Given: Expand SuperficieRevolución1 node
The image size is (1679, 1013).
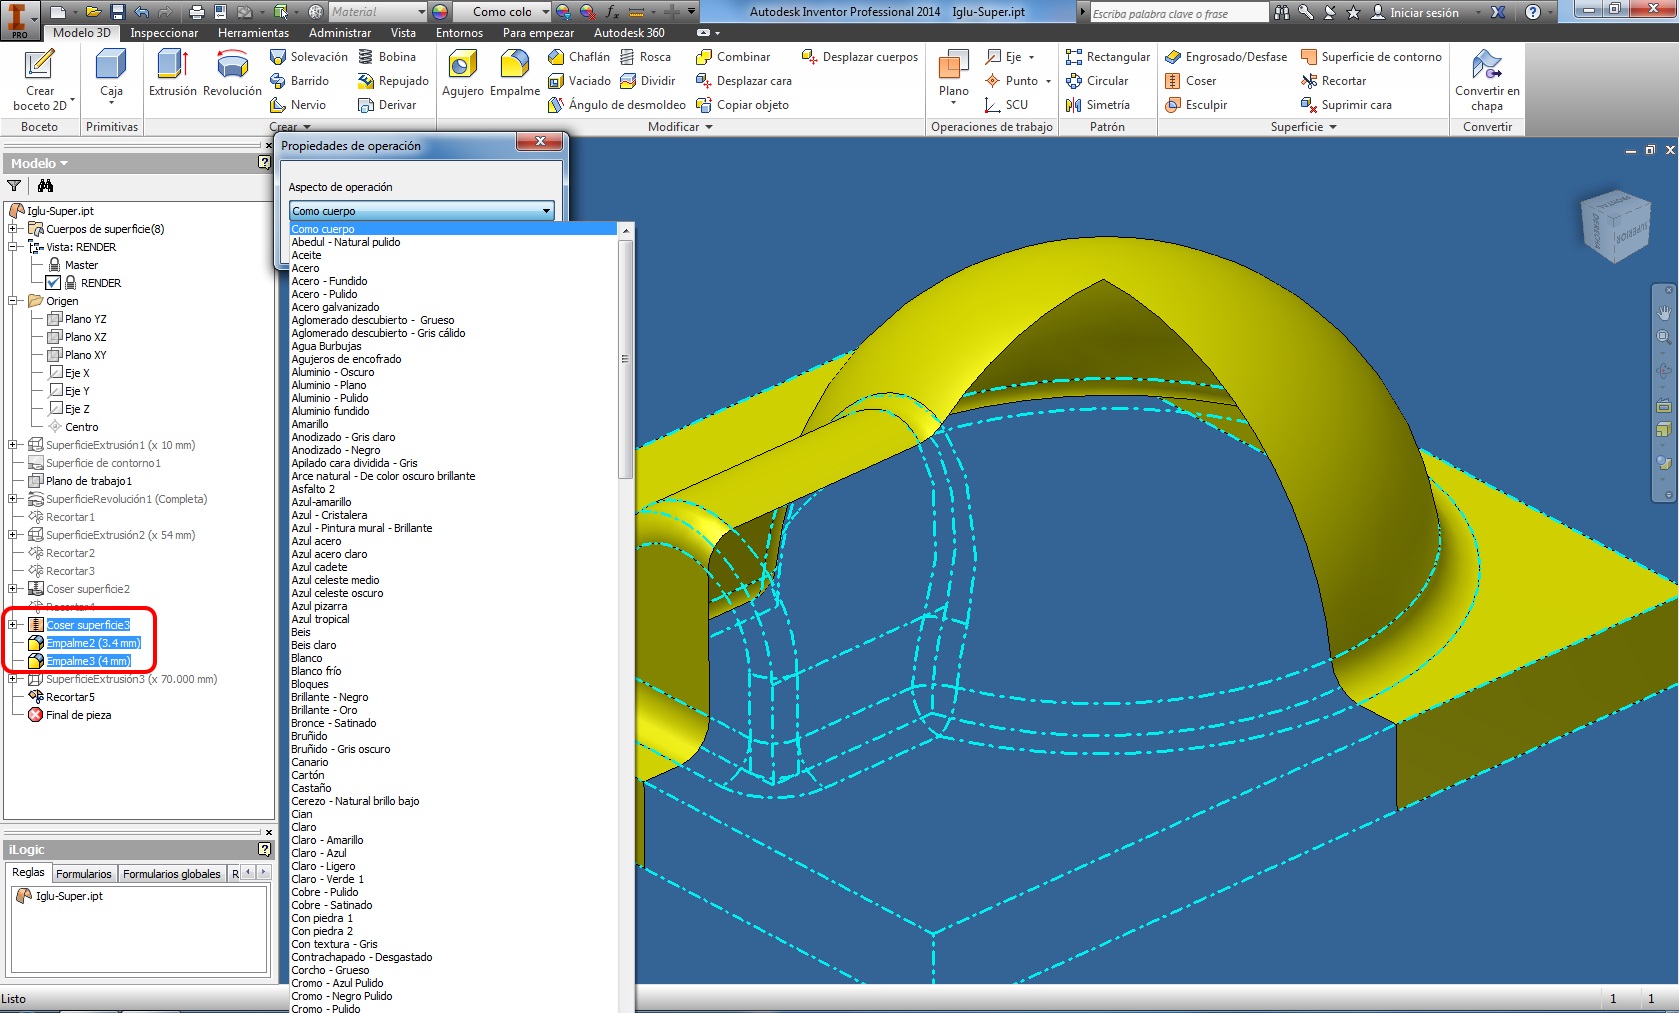Looking at the screenshot, I should click(x=13, y=499).
